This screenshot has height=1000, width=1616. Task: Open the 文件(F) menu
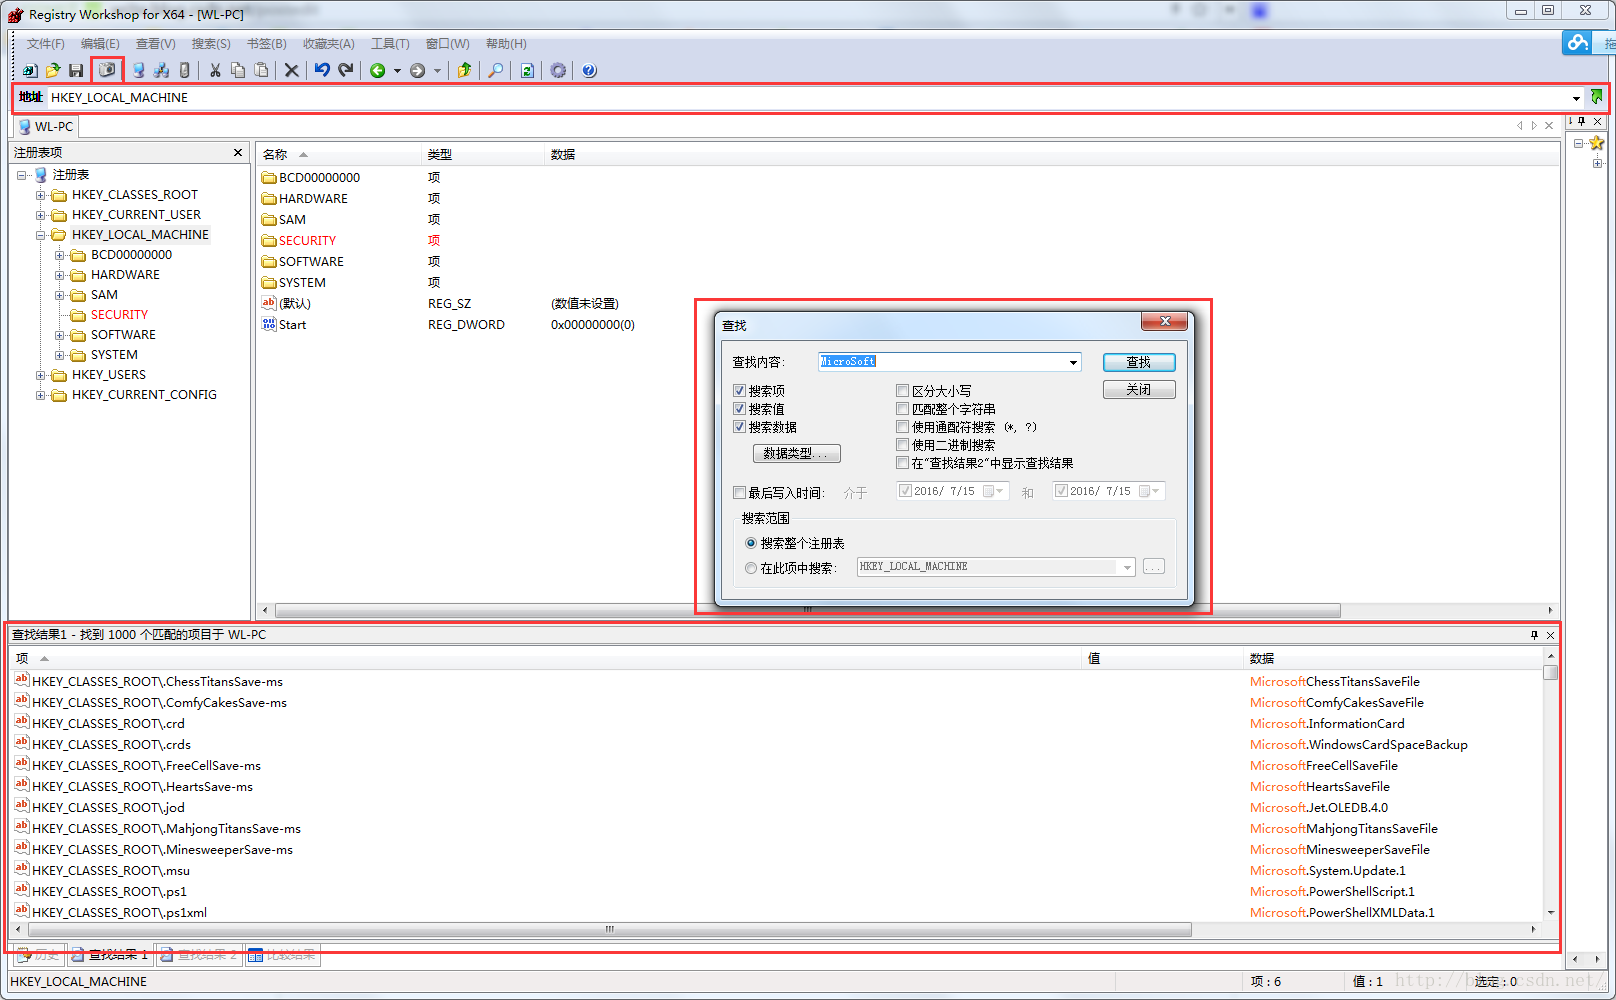coord(46,44)
